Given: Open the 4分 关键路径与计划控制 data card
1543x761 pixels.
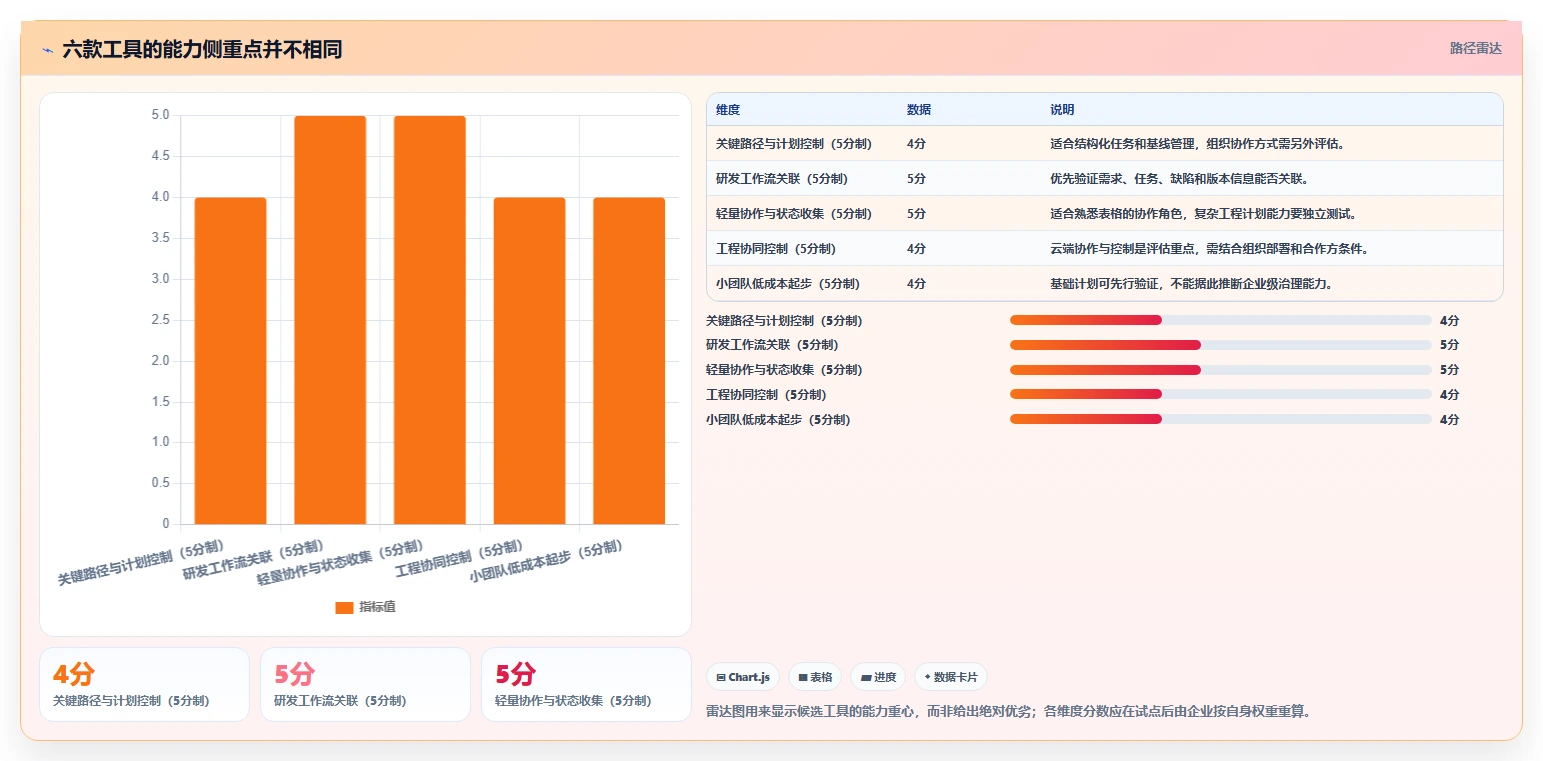Looking at the screenshot, I should [x=144, y=684].
